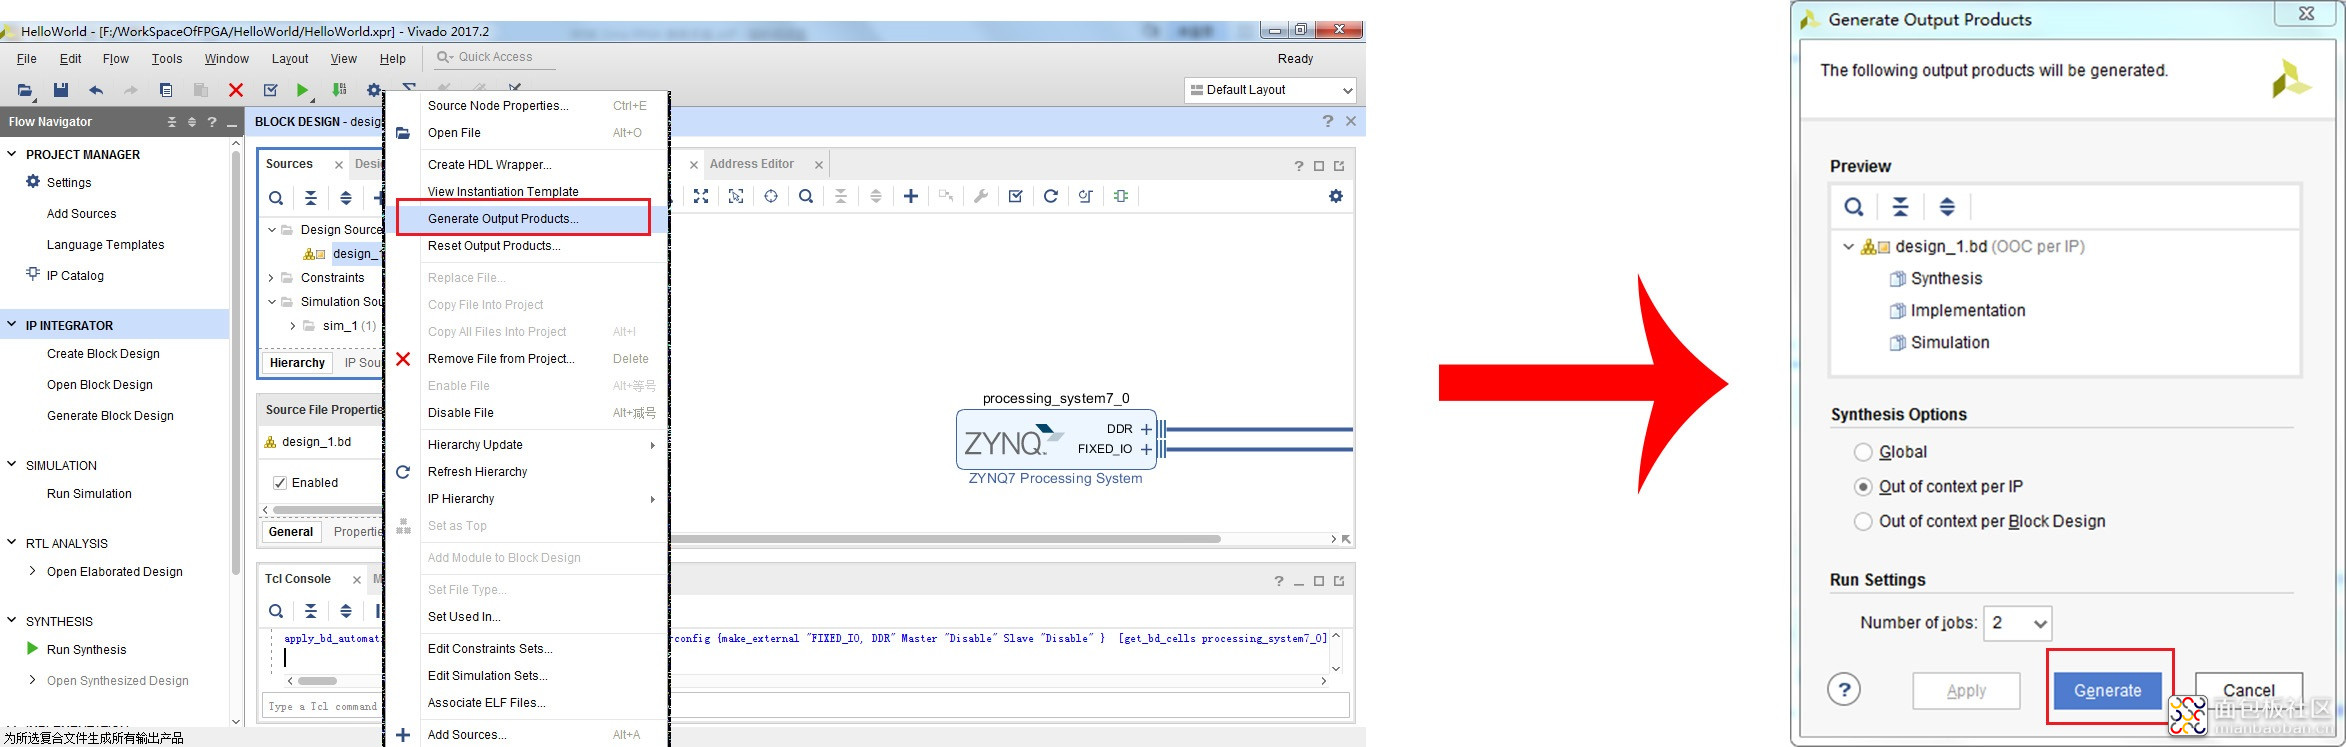
Task: Select Out of context per Block Design
Action: [1863, 521]
